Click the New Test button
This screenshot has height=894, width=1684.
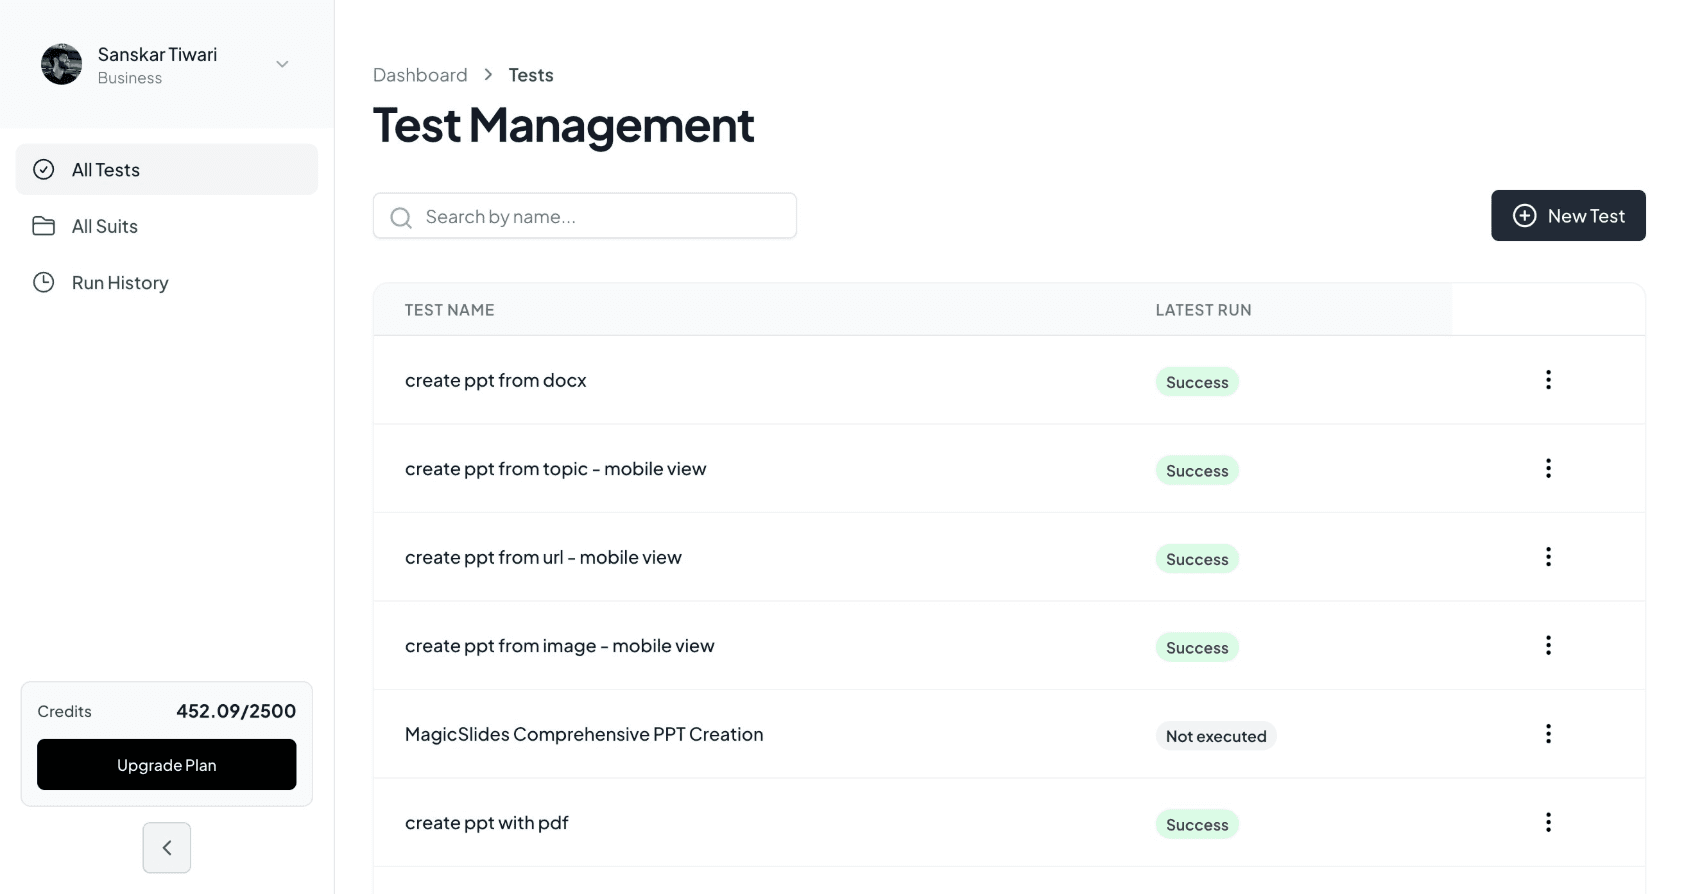coord(1568,216)
